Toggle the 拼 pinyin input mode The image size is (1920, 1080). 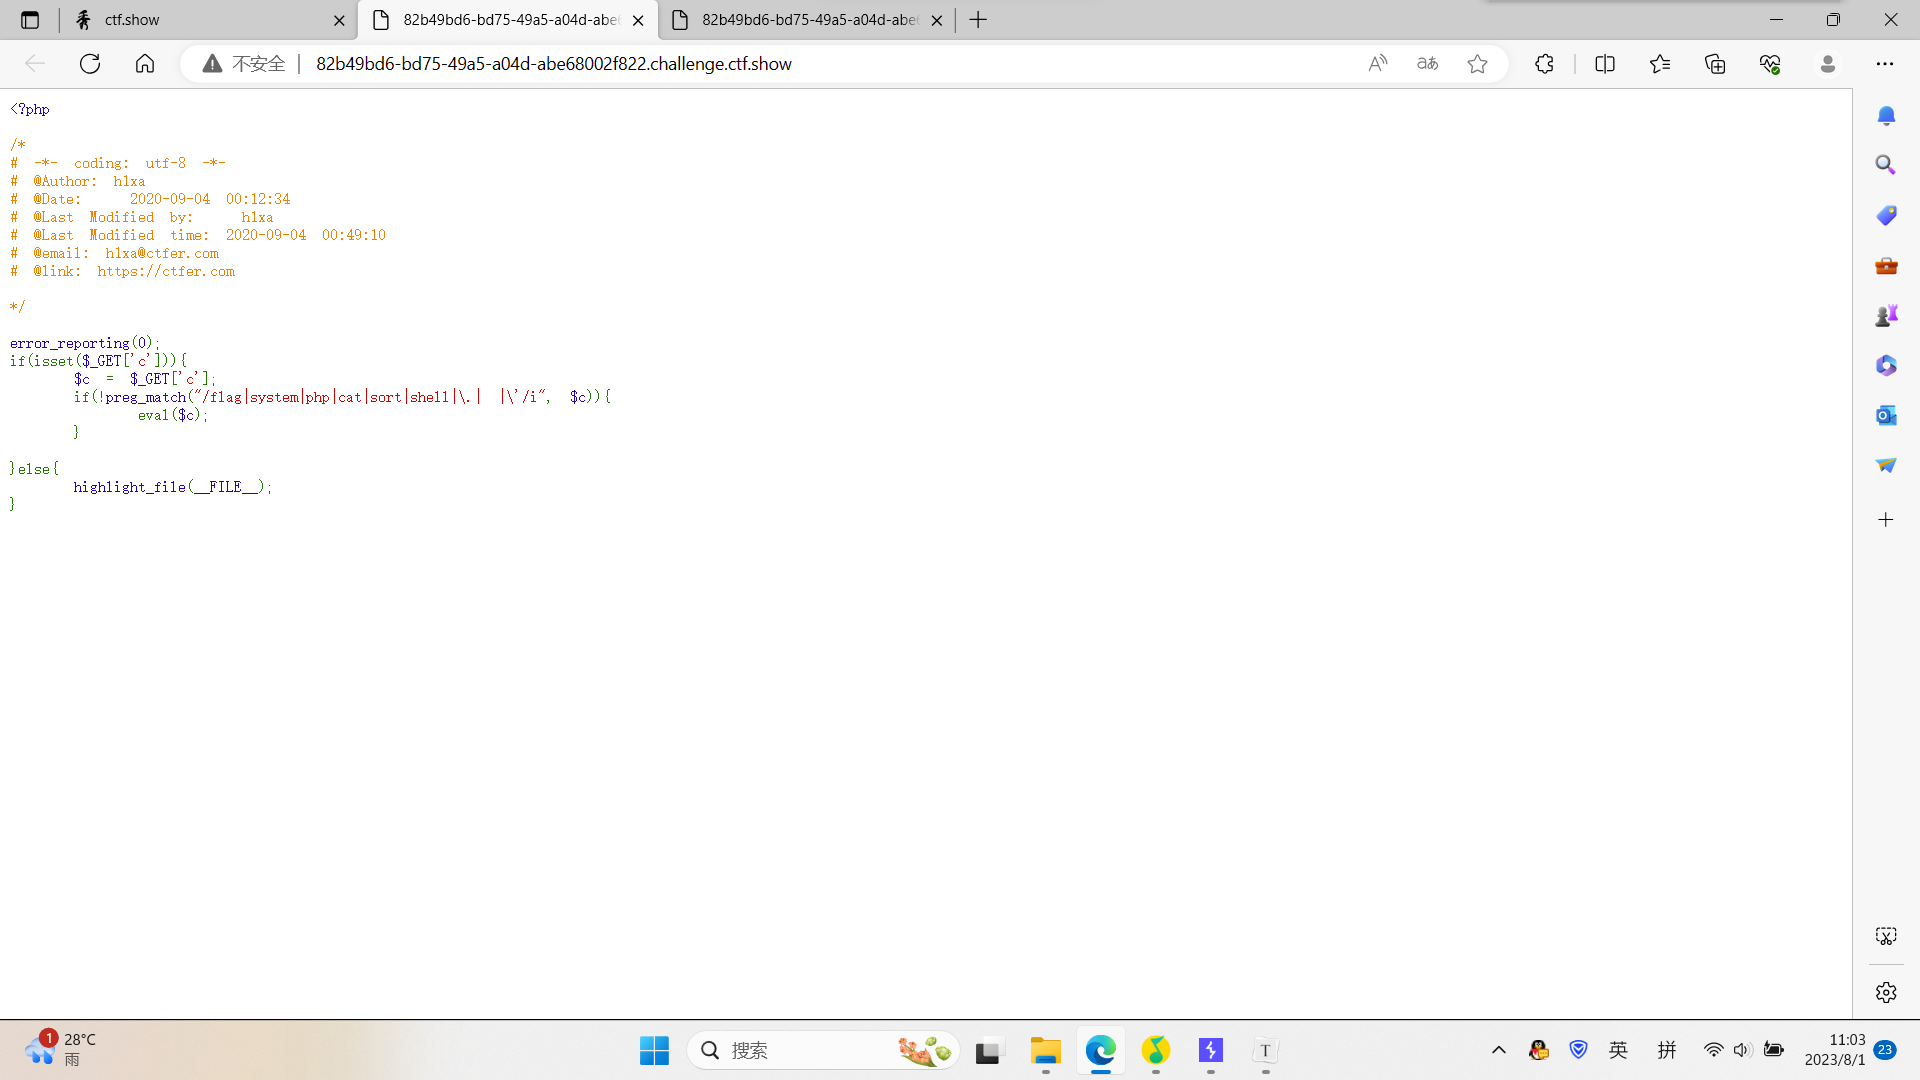click(1667, 1050)
